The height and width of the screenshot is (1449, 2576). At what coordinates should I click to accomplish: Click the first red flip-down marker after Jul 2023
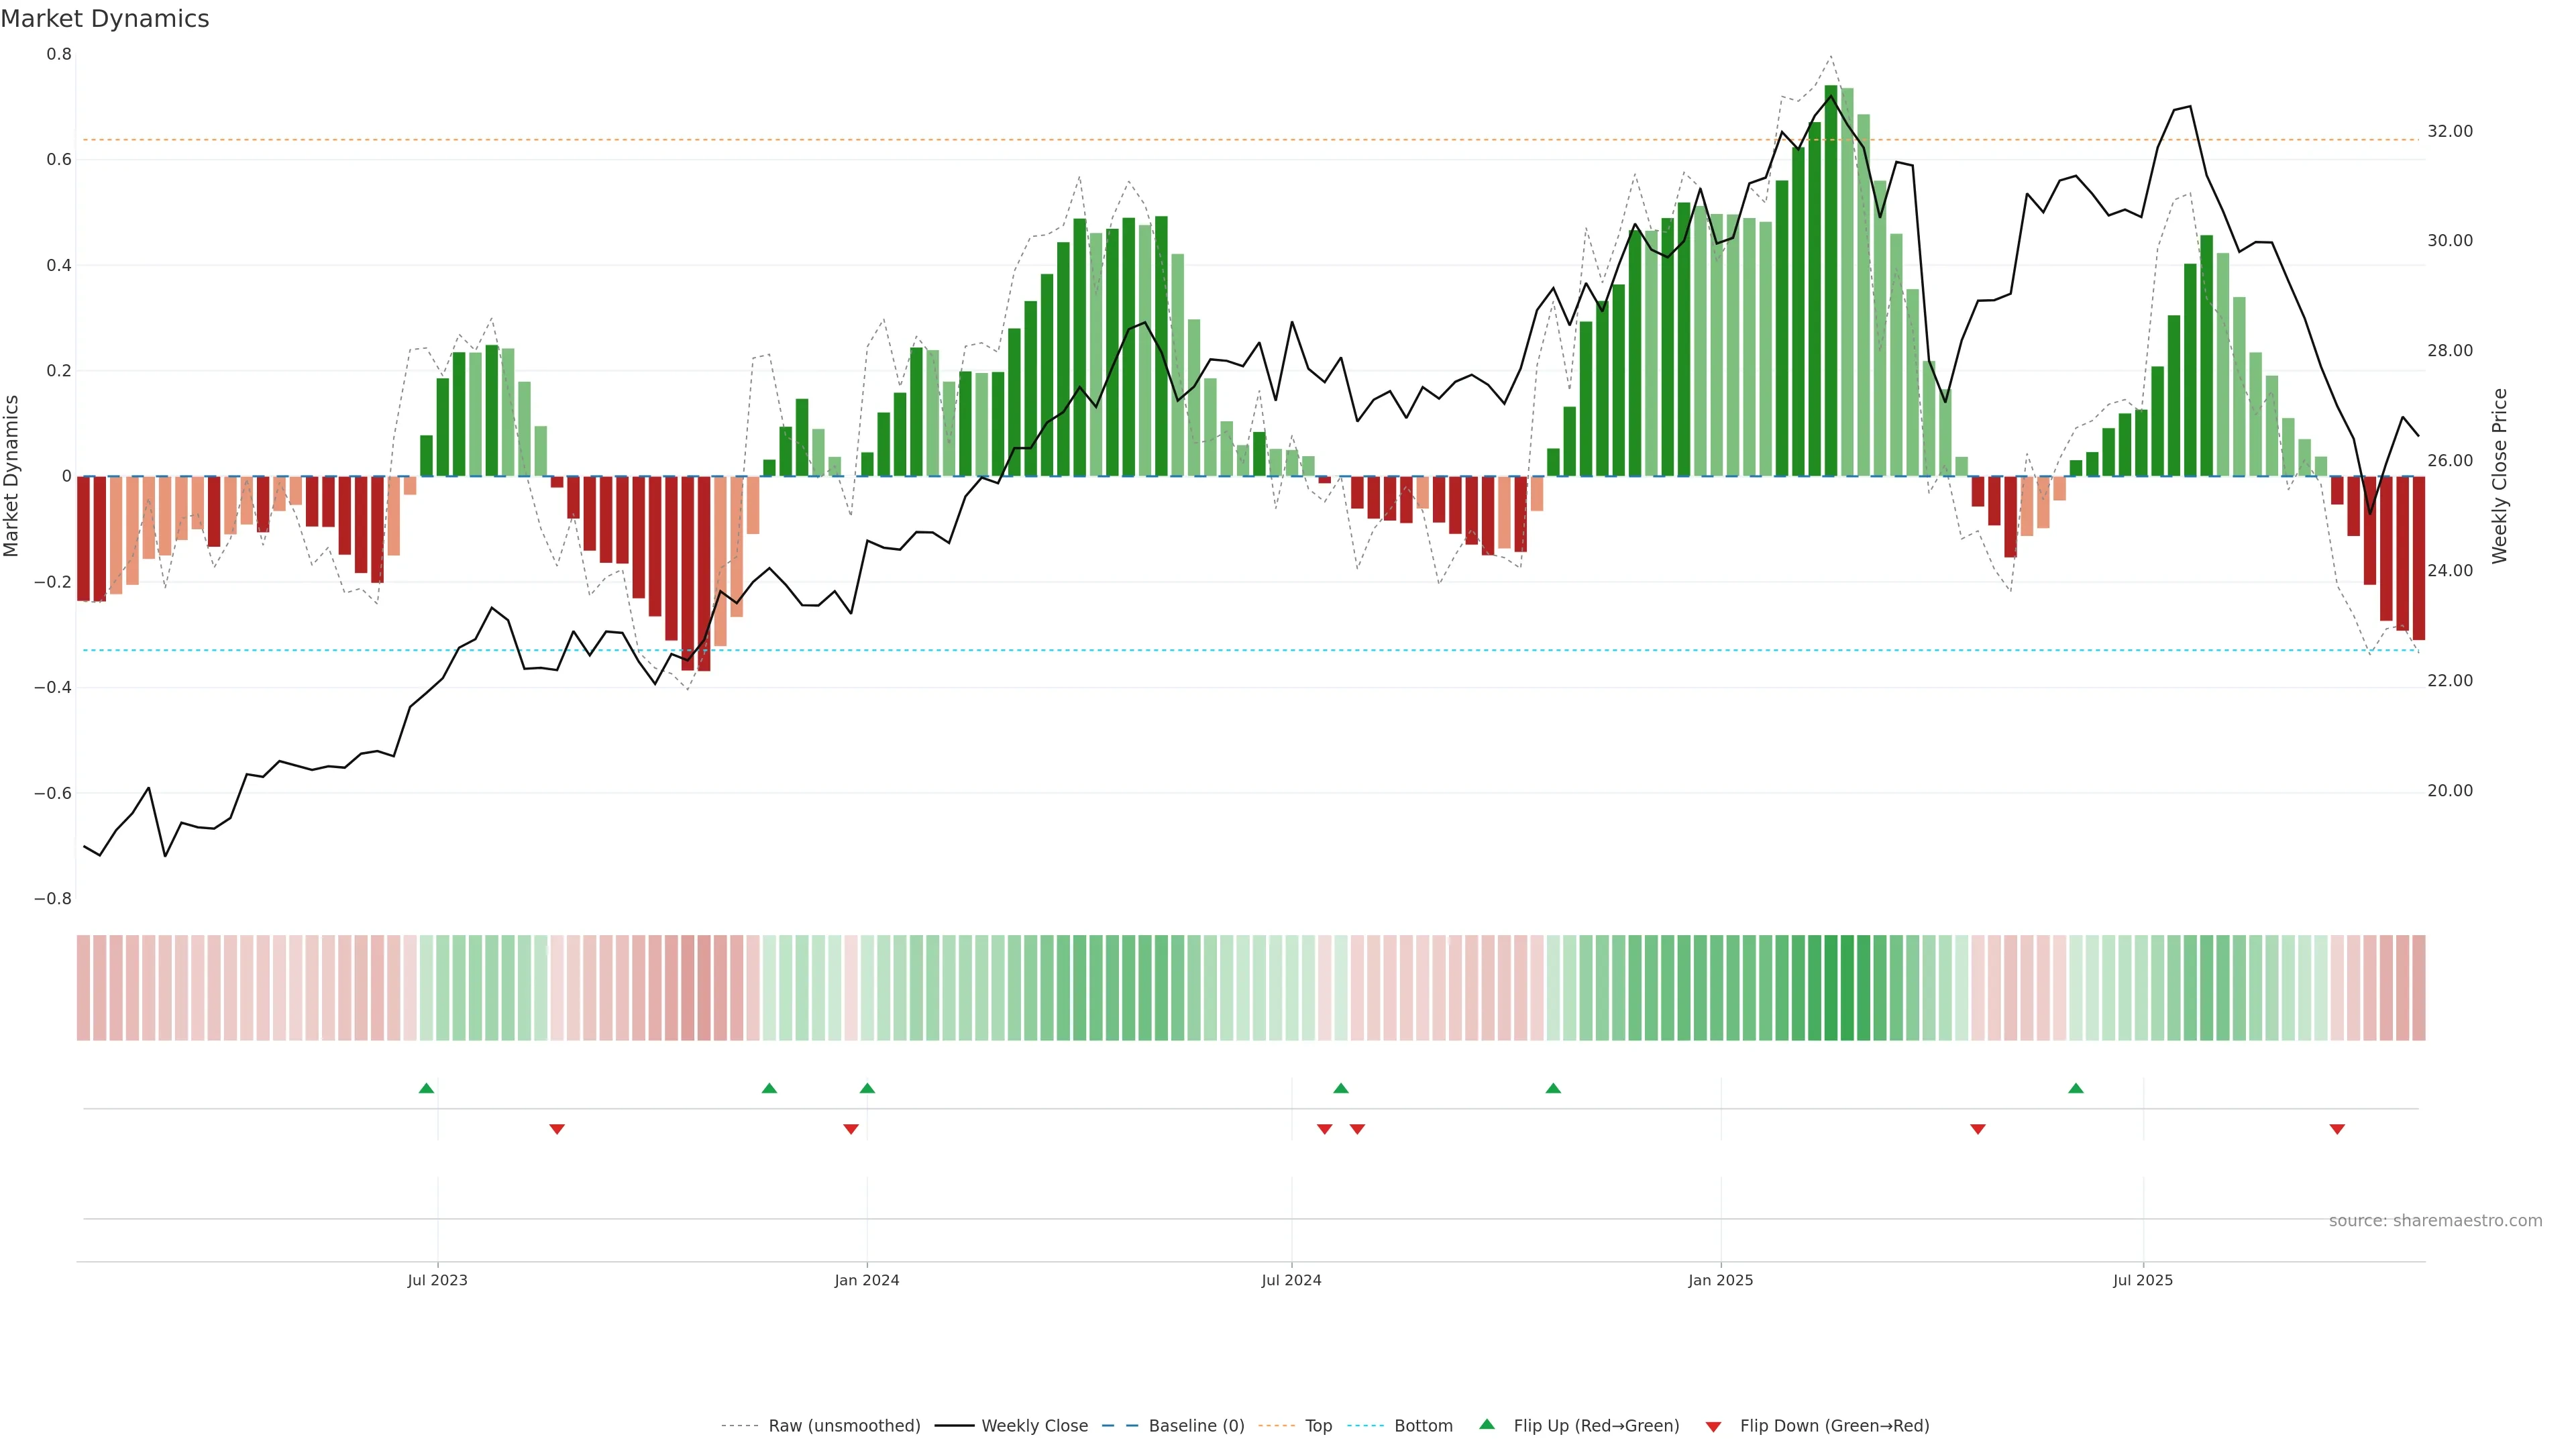coord(557,1129)
